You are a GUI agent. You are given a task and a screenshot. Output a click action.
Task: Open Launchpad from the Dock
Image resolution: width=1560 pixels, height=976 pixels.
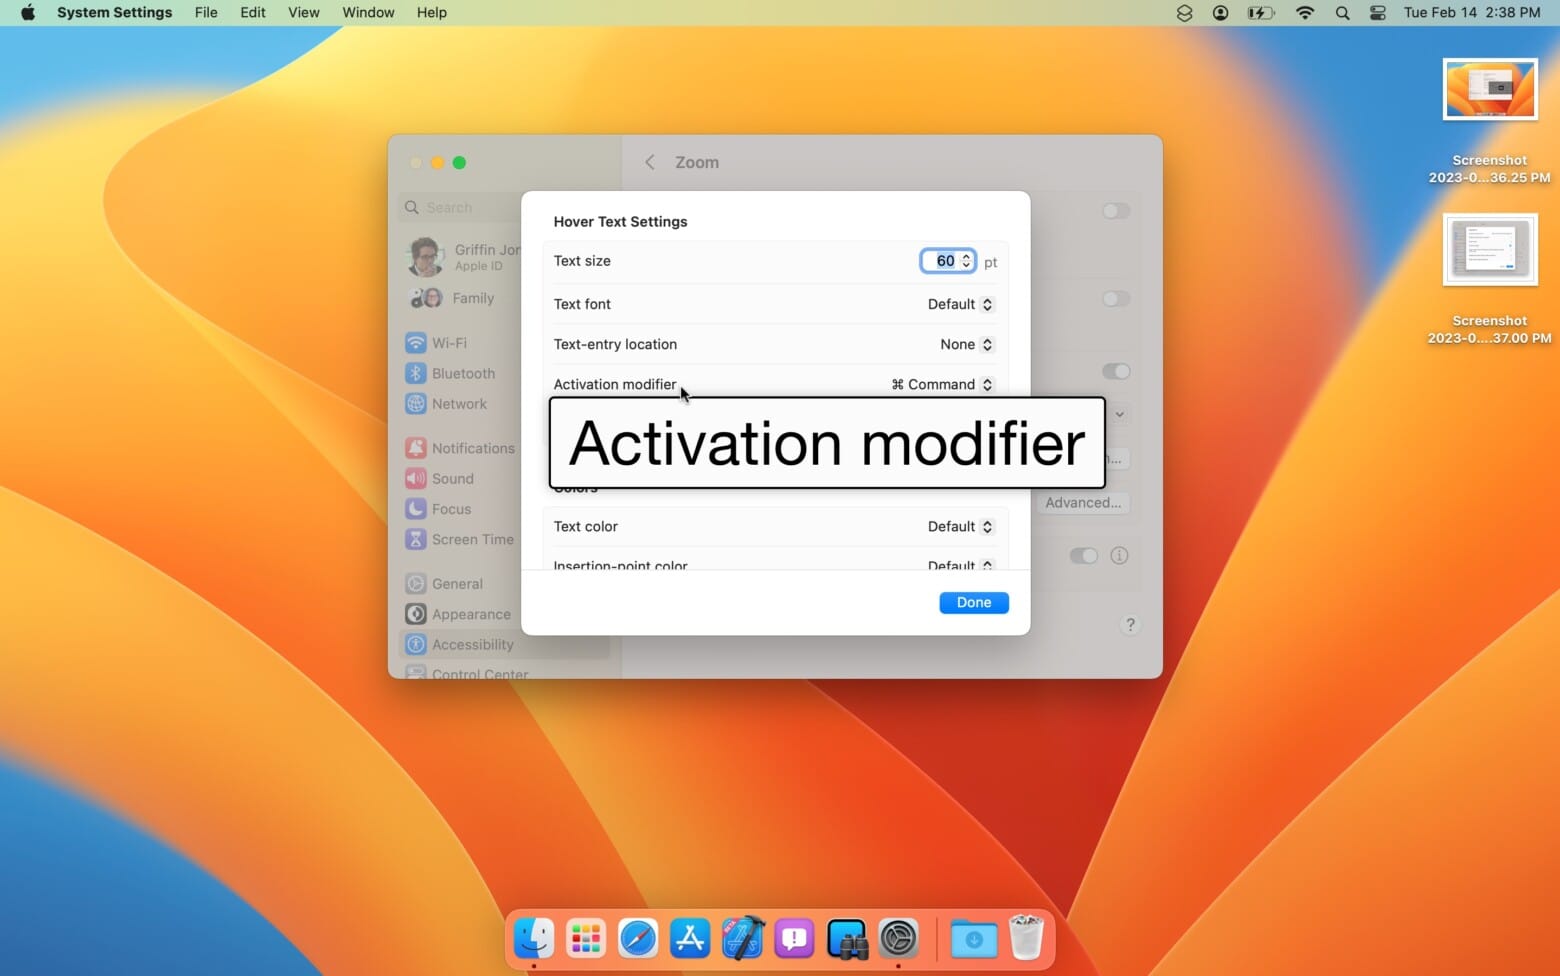(585, 938)
